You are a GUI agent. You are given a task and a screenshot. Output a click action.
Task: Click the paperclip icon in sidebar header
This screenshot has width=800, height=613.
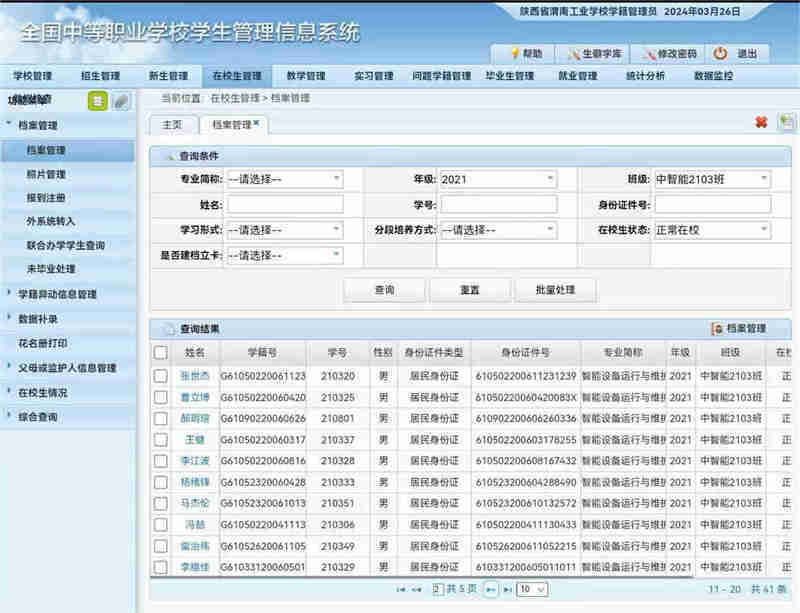pos(121,100)
